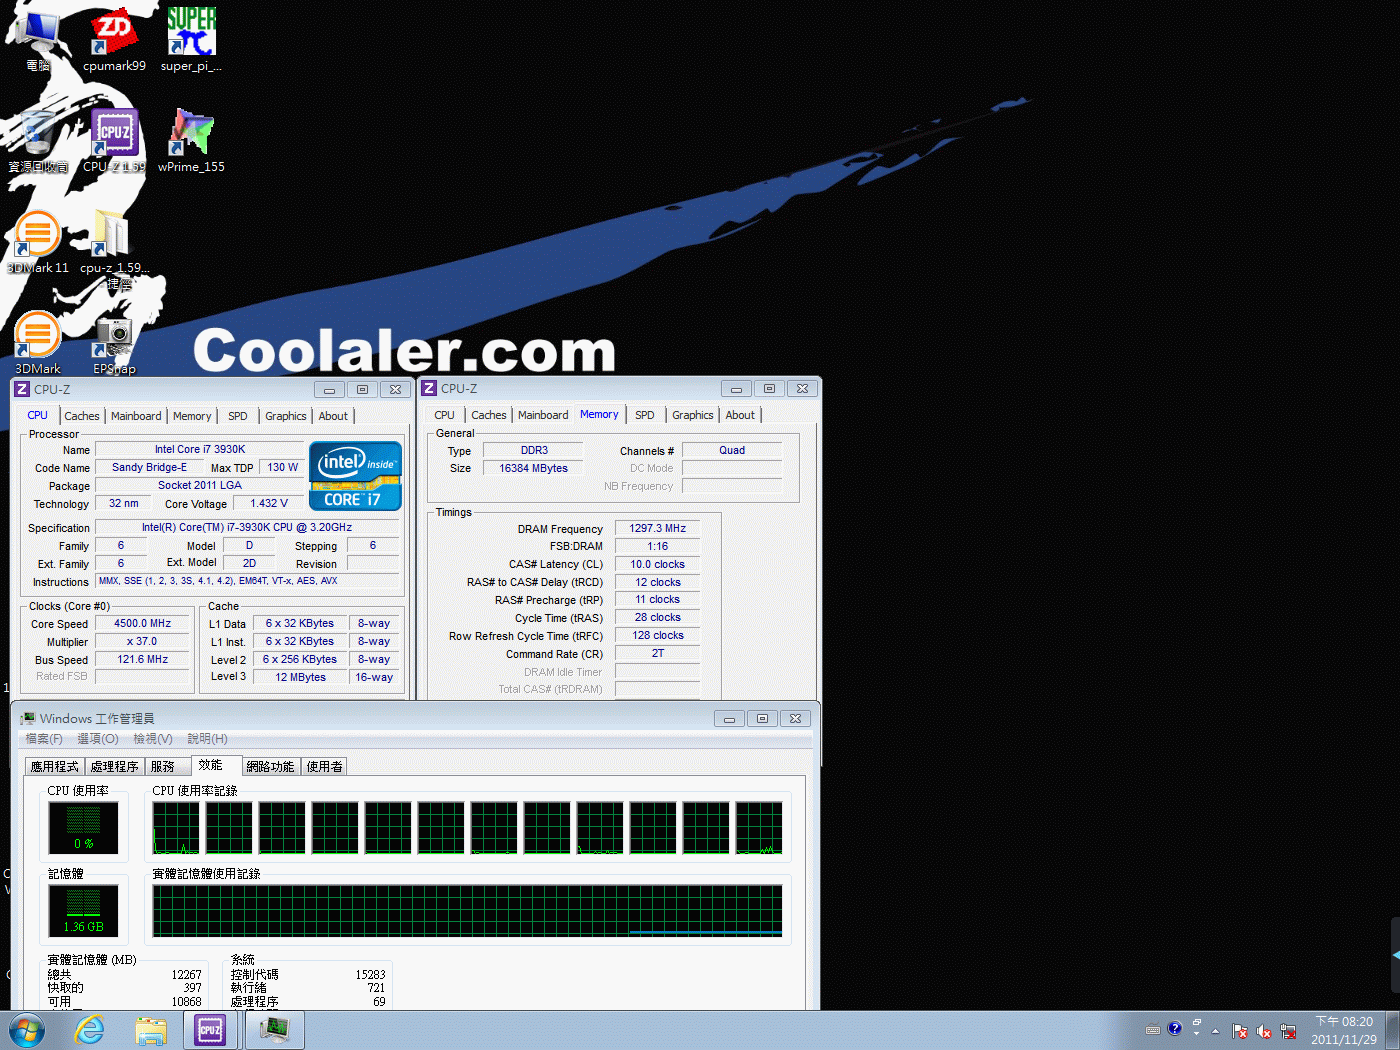Click Core Speed value 4500.0 MHz
The width and height of the screenshot is (1400, 1050).
tap(143, 623)
